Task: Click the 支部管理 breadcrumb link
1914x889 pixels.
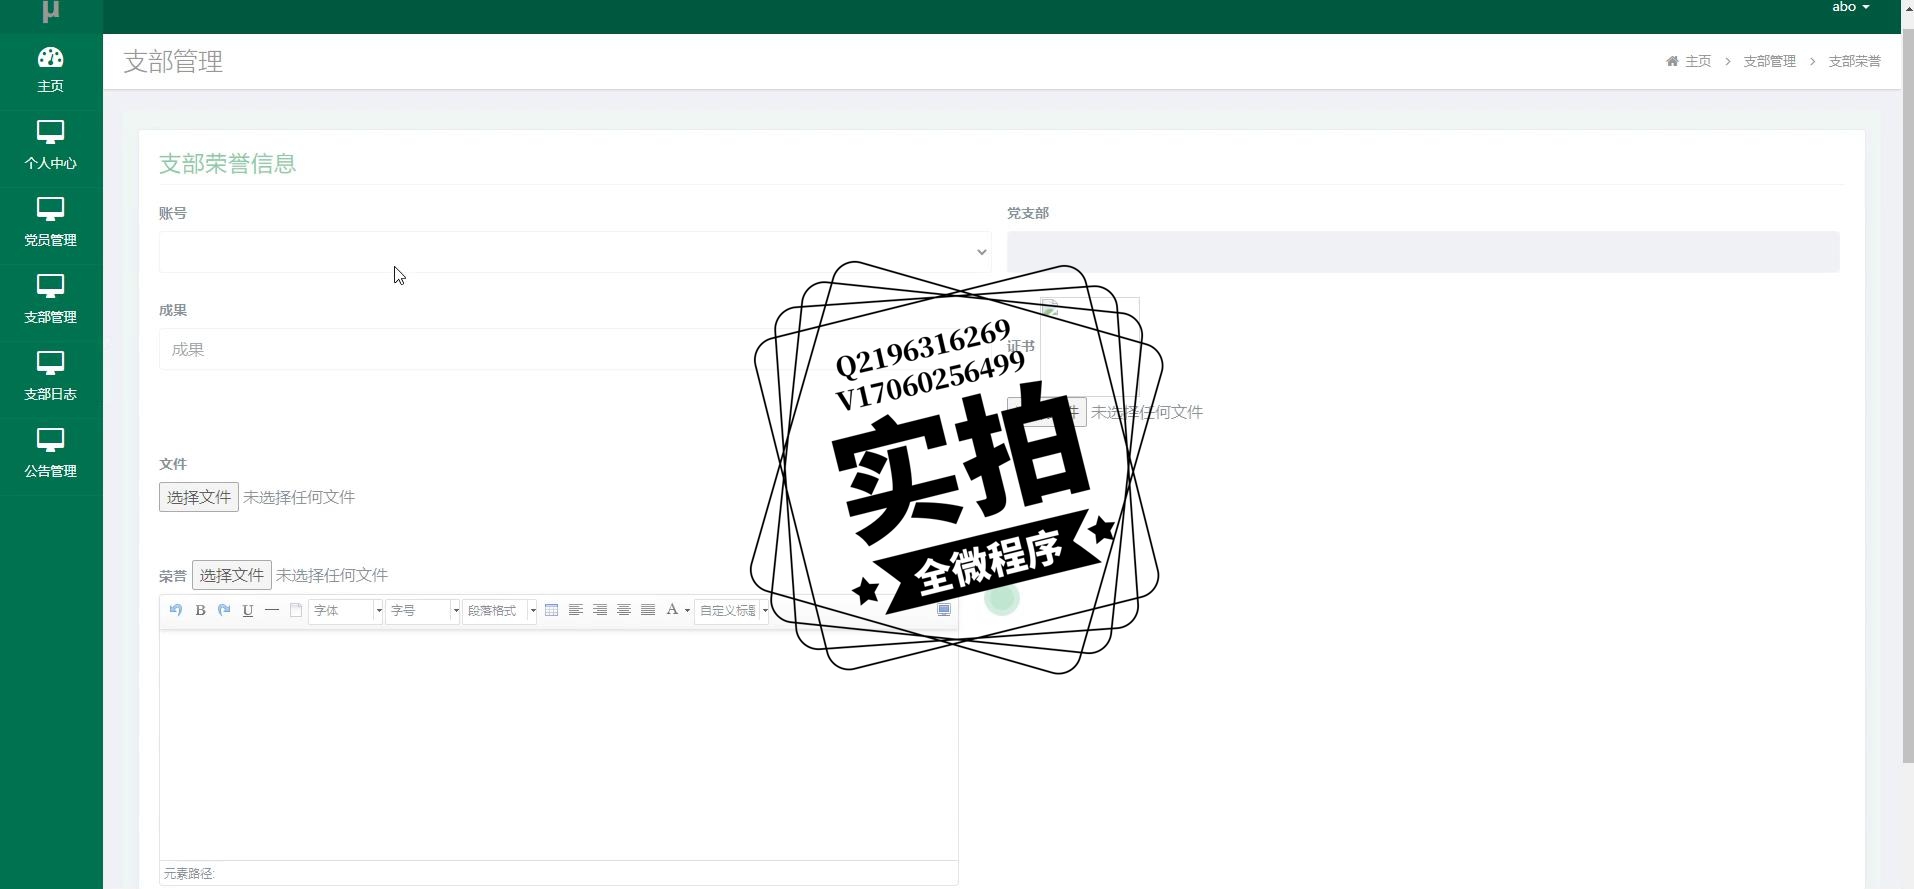Action: [x=1770, y=61]
